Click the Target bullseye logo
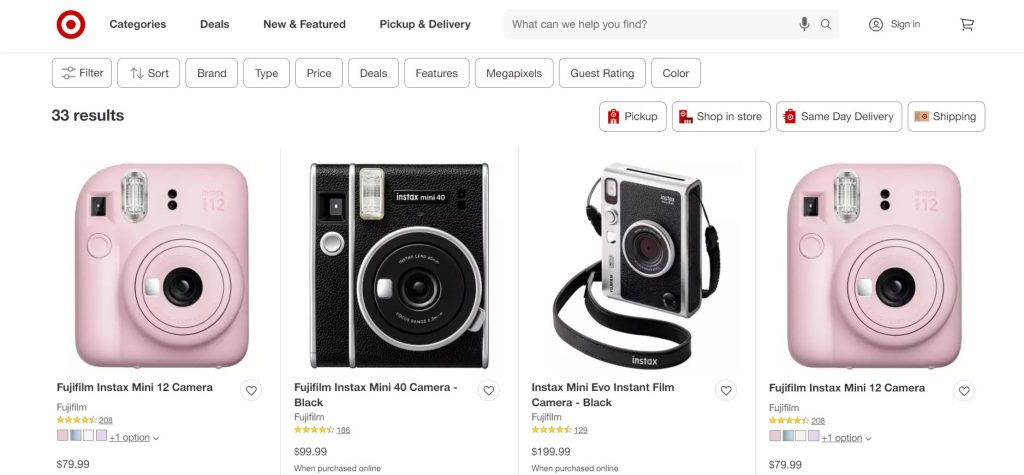This screenshot has width=1024, height=475. (x=71, y=25)
